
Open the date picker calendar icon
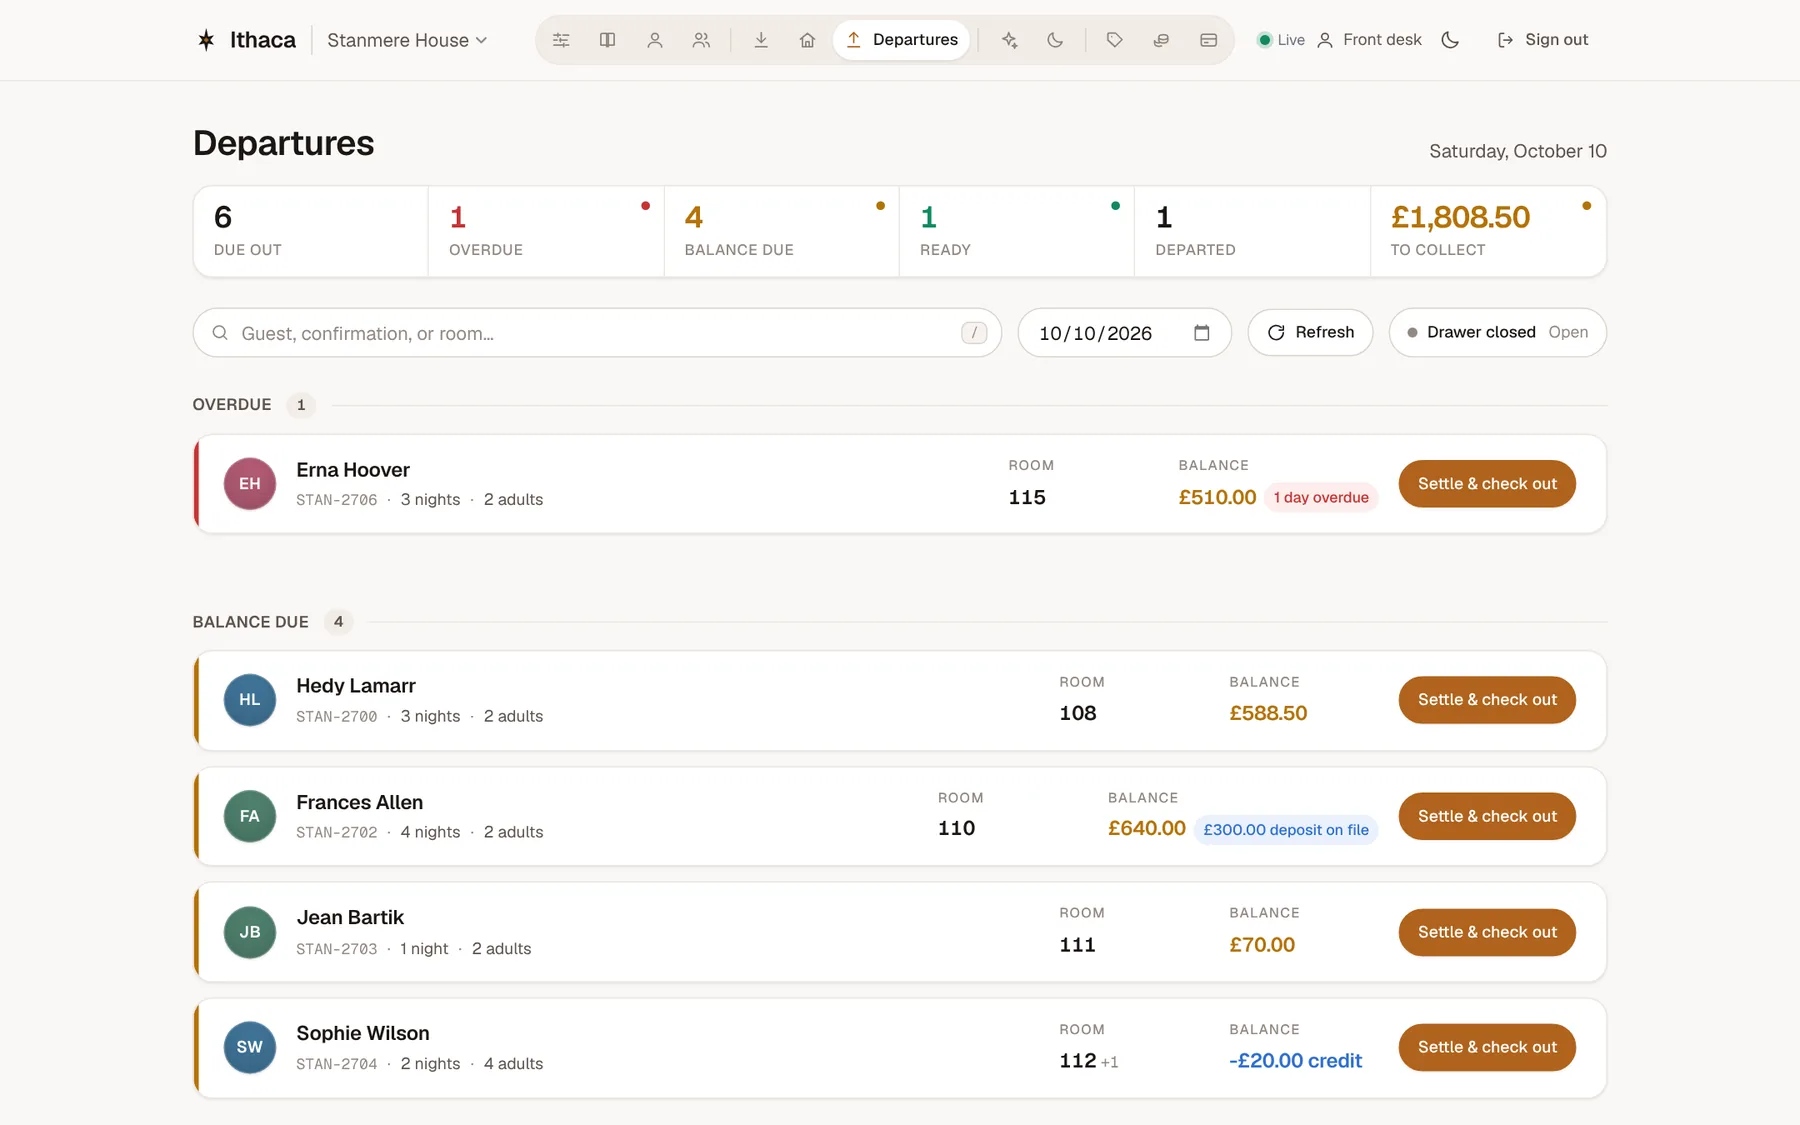click(x=1202, y=333)
